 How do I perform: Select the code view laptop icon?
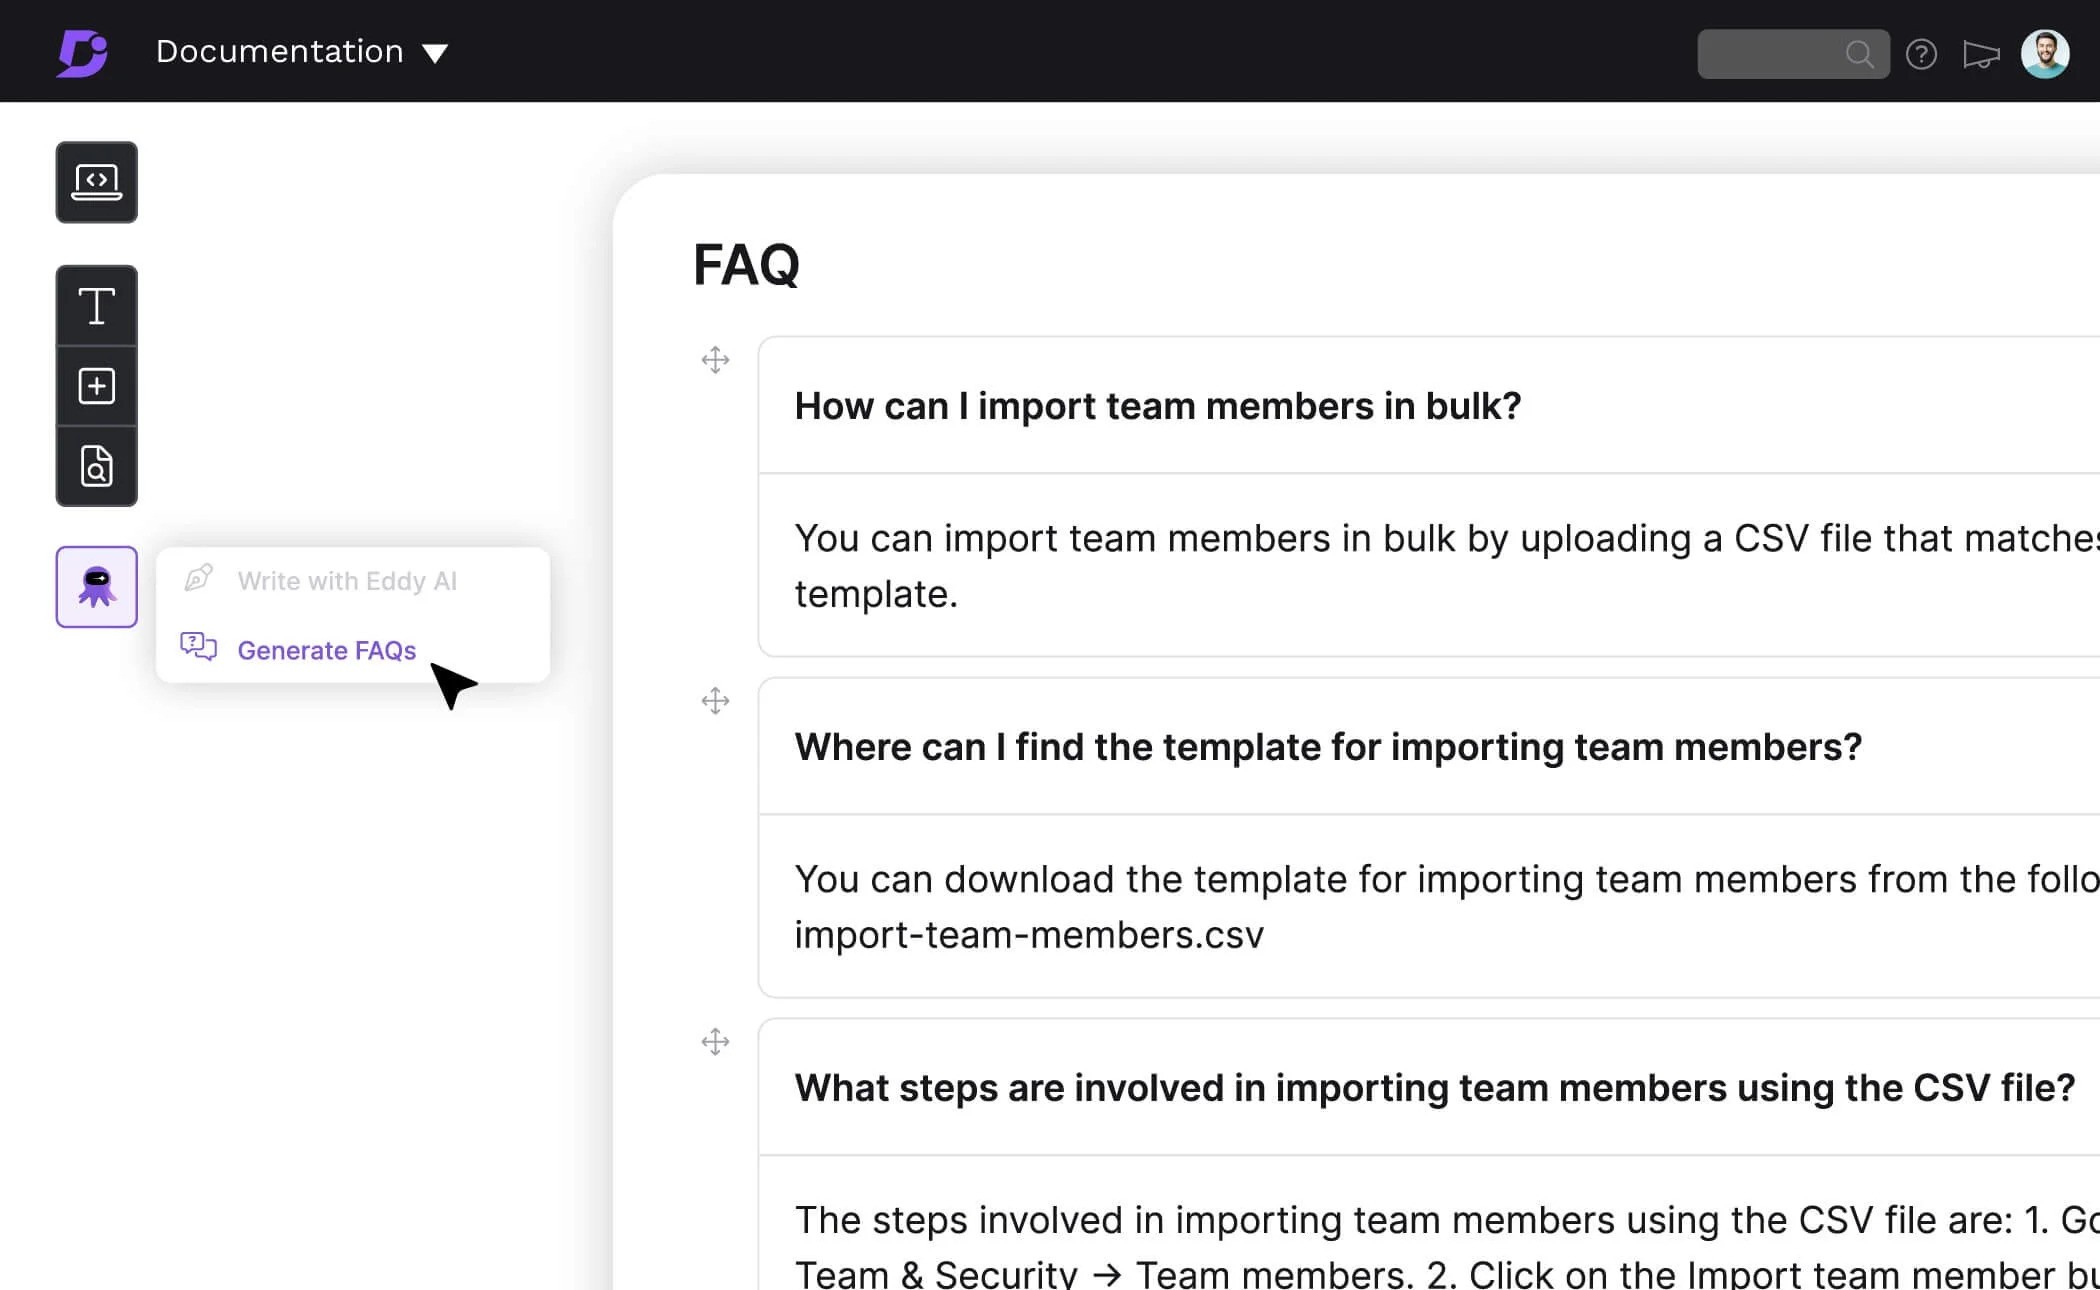pos(96,182)
